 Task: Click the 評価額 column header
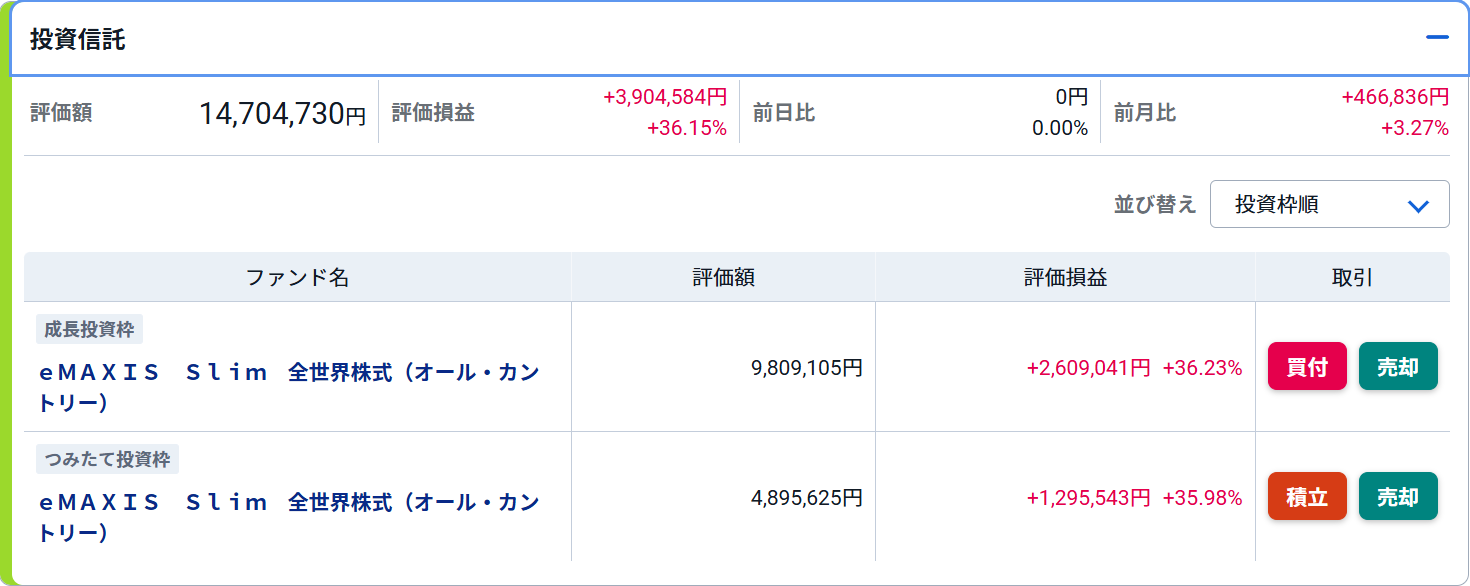[x=724, y=277]
